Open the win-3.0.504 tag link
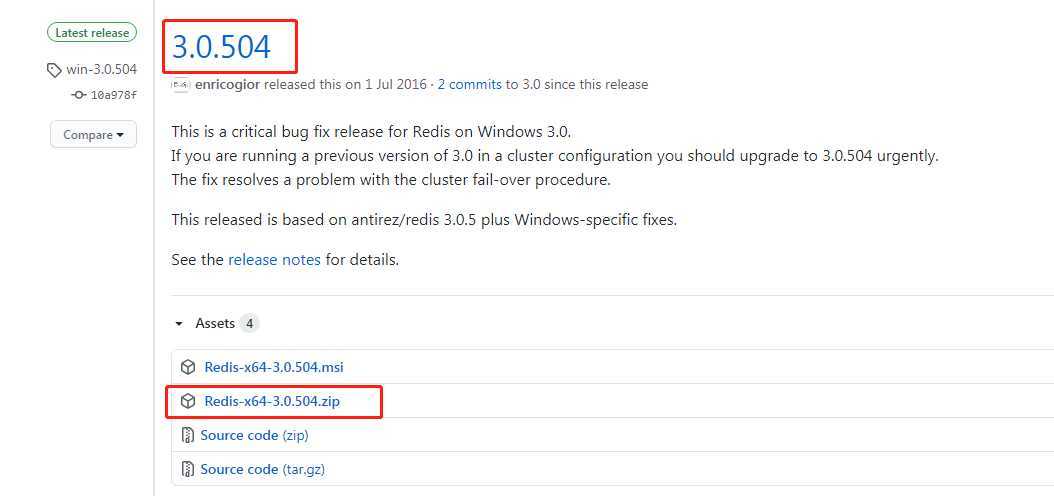The image size is (1054, 496). [102, 70]
